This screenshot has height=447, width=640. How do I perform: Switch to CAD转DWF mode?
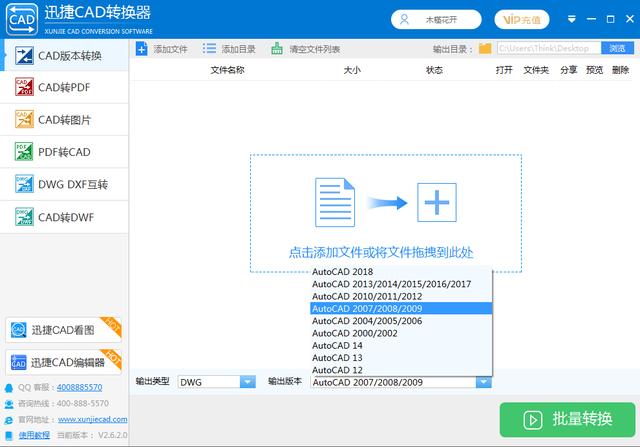click(x=64, y=217)
